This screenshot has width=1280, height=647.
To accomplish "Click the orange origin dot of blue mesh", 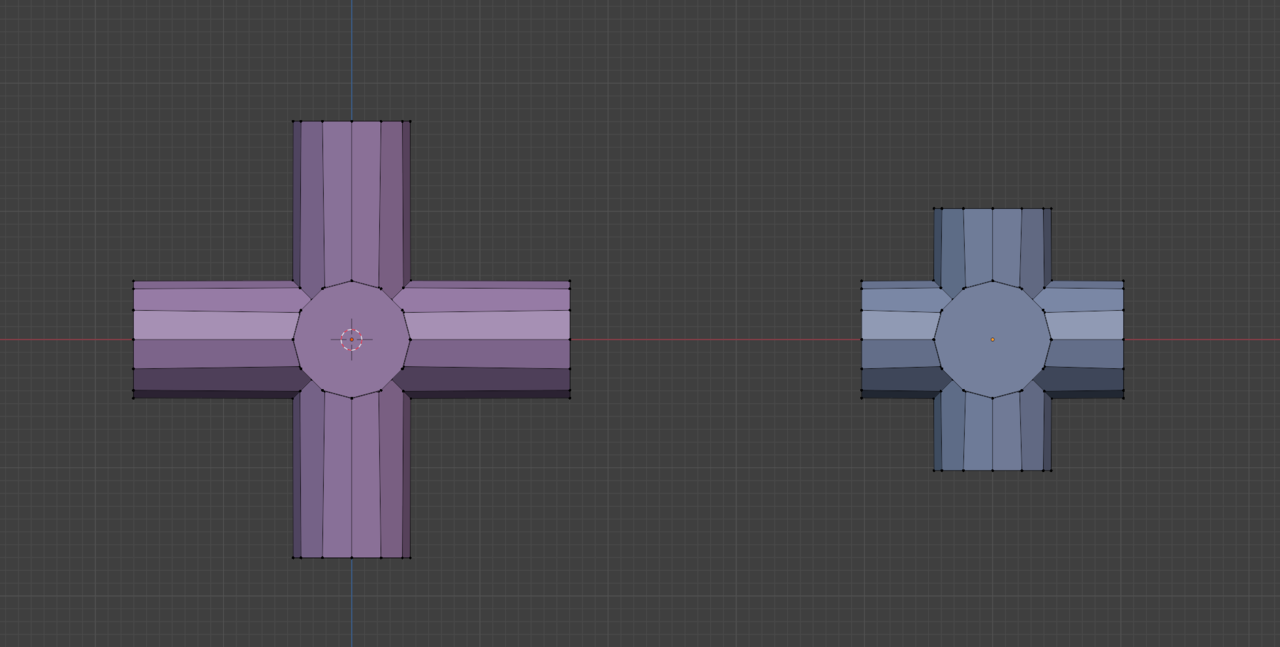I will (993, 339).
